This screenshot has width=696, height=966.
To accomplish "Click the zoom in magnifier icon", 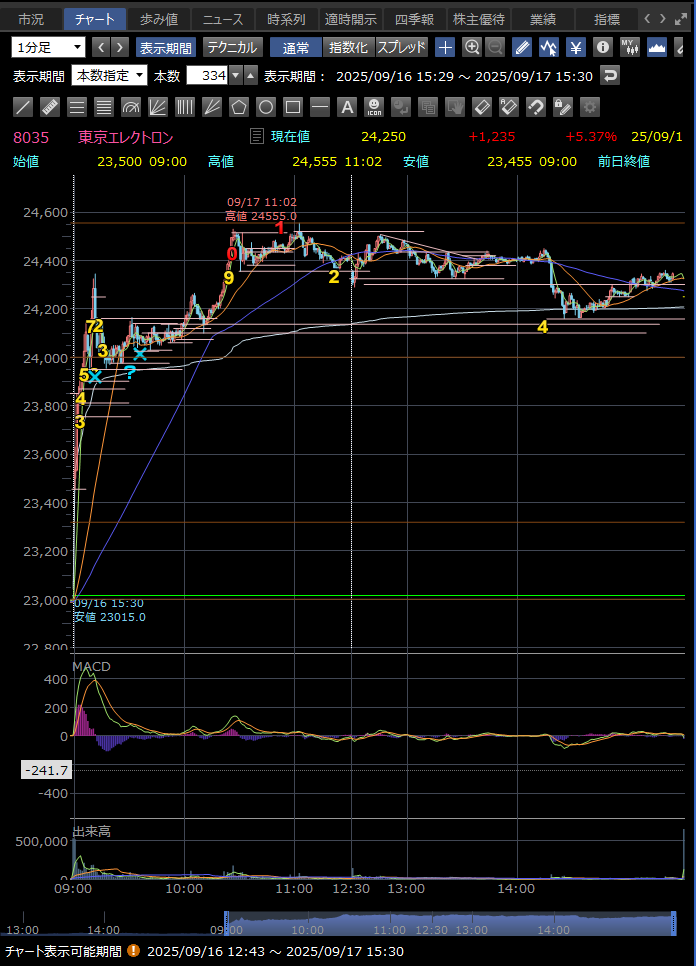I will 472,47.
